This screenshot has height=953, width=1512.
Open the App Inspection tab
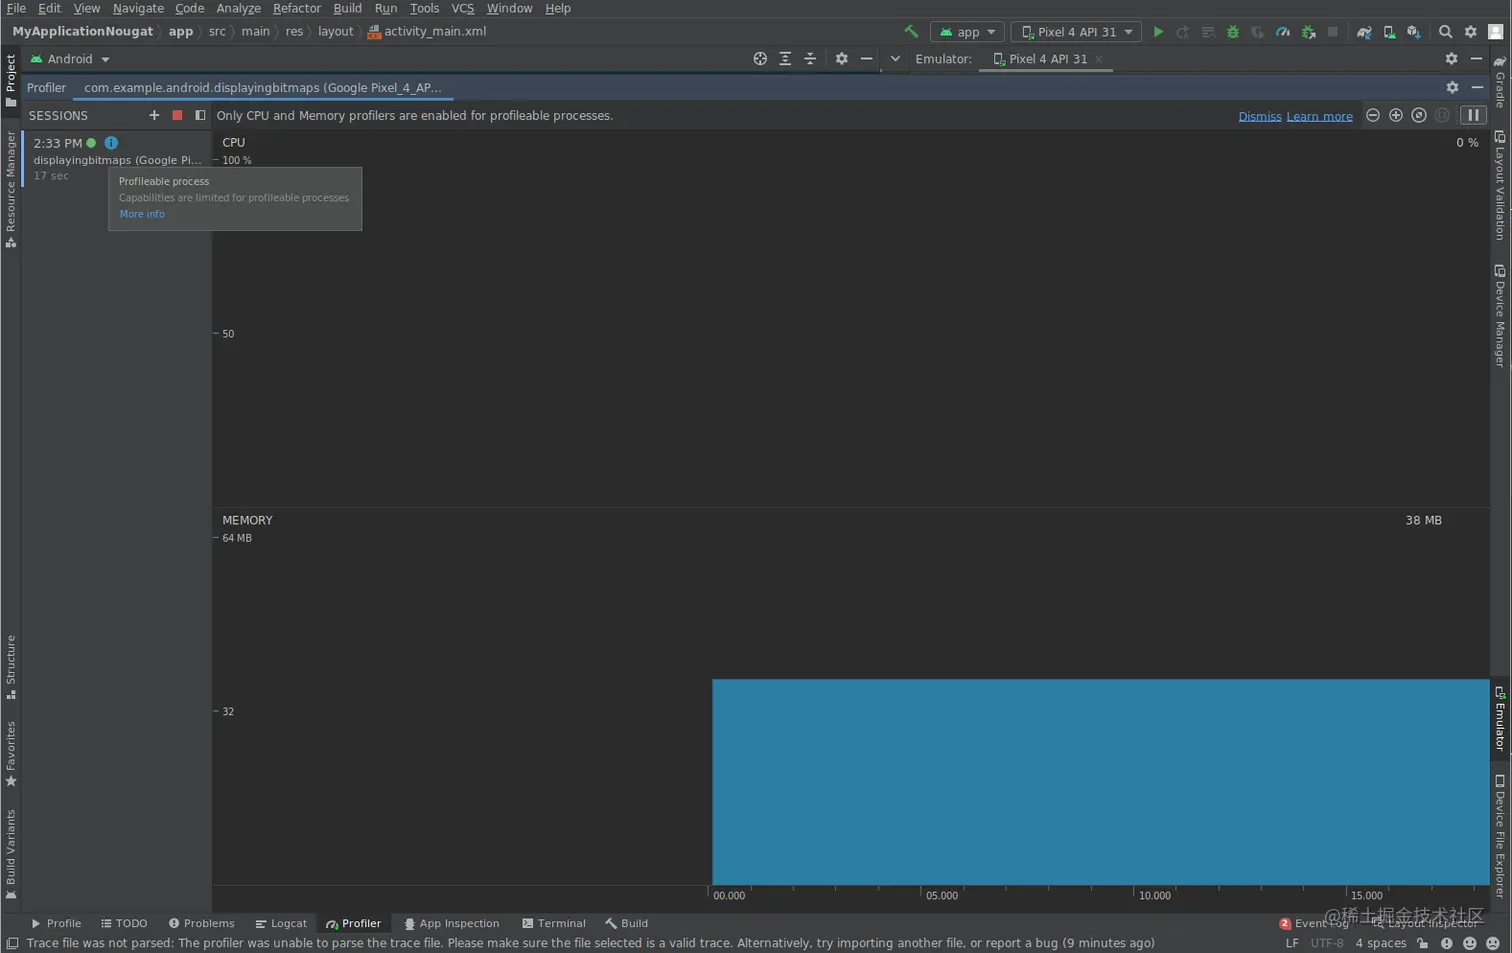pos(451,923)
